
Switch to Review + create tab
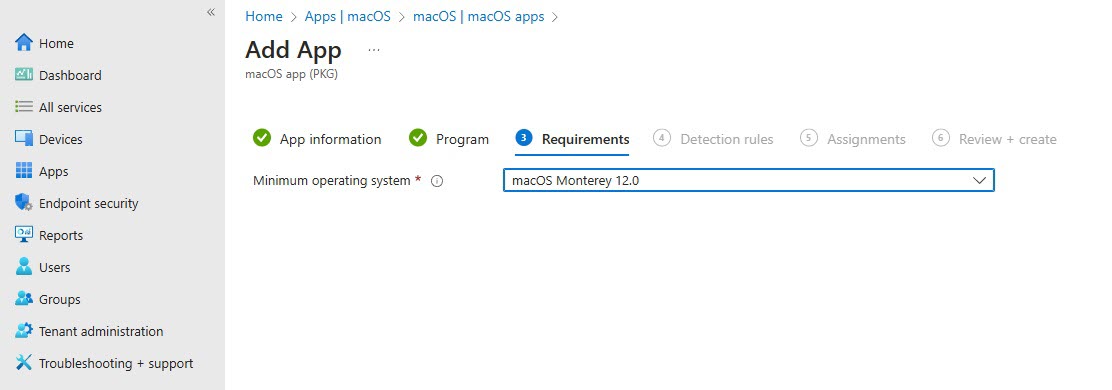pos(994,139)
